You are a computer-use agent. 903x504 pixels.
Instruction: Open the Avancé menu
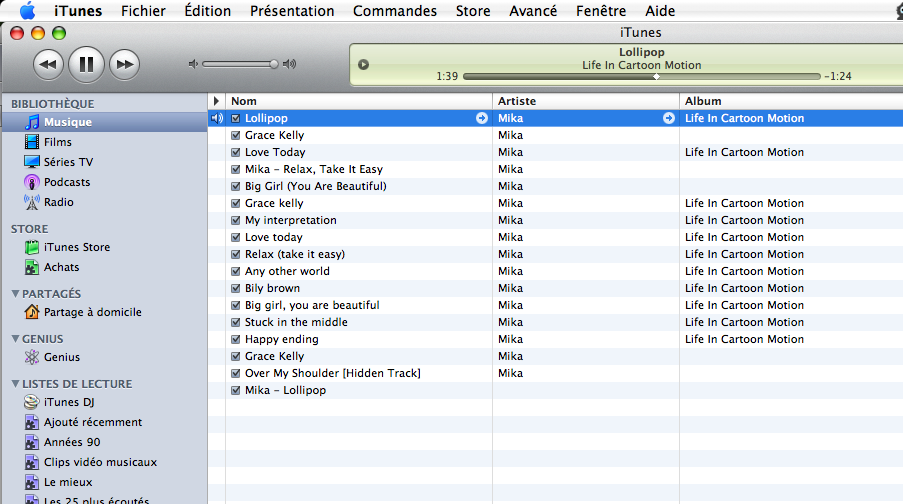pos(533,10)
